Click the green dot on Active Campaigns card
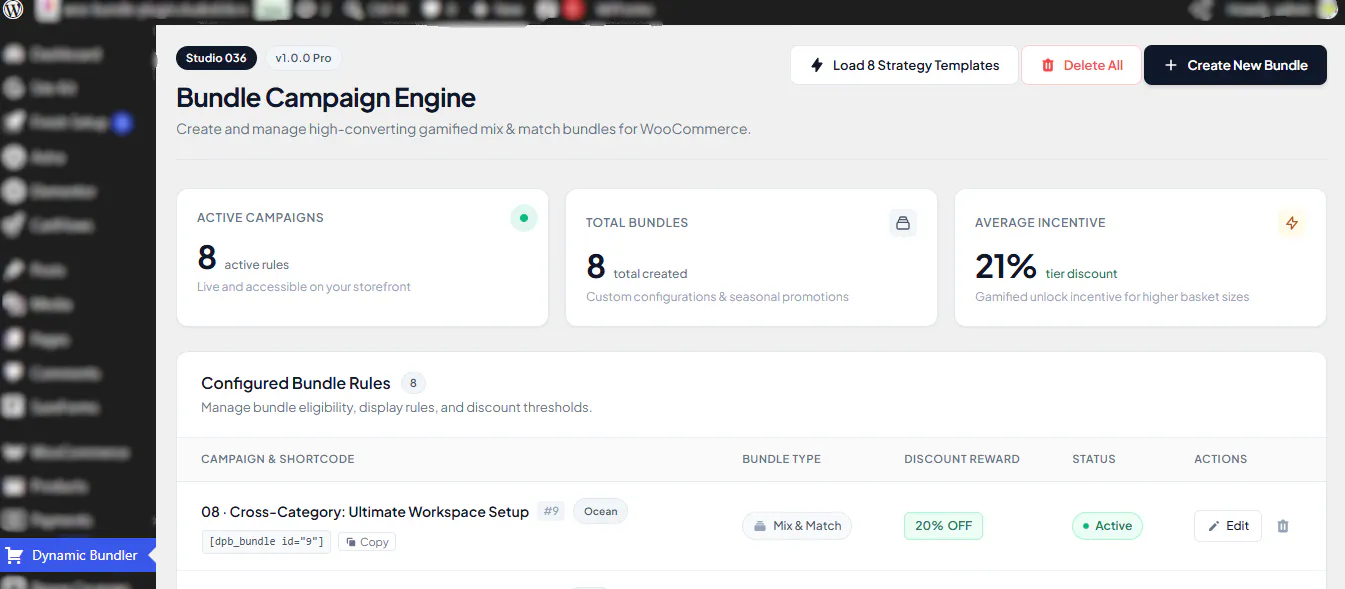This screenshot has width=1345, height=589. pos(523,218)
